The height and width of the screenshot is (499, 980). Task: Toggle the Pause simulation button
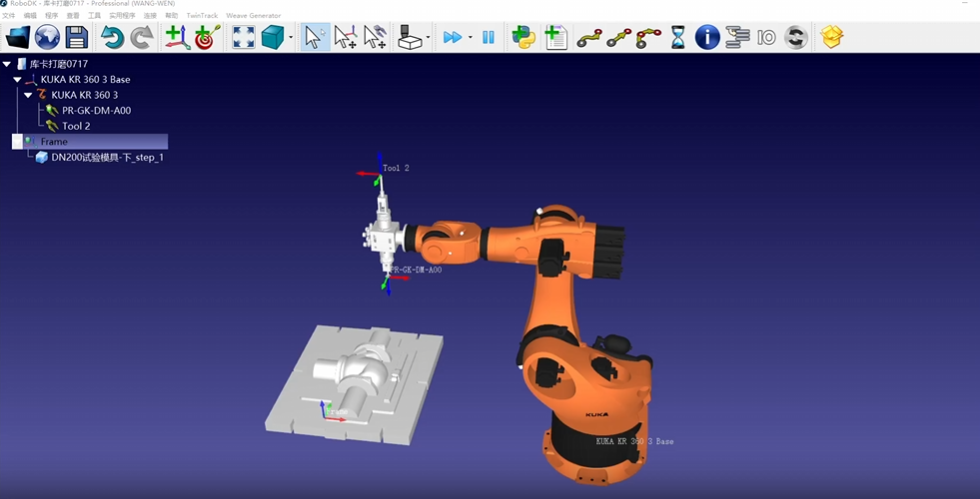click(x=488, y=38)
